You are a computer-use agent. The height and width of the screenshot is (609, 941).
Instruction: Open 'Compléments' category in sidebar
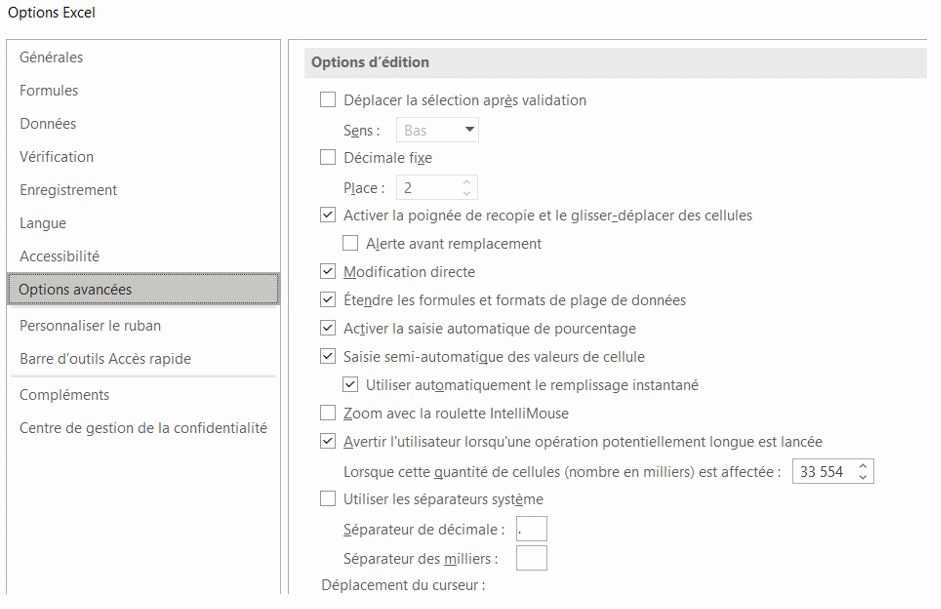pyautogui.click(x=65, y=395)
